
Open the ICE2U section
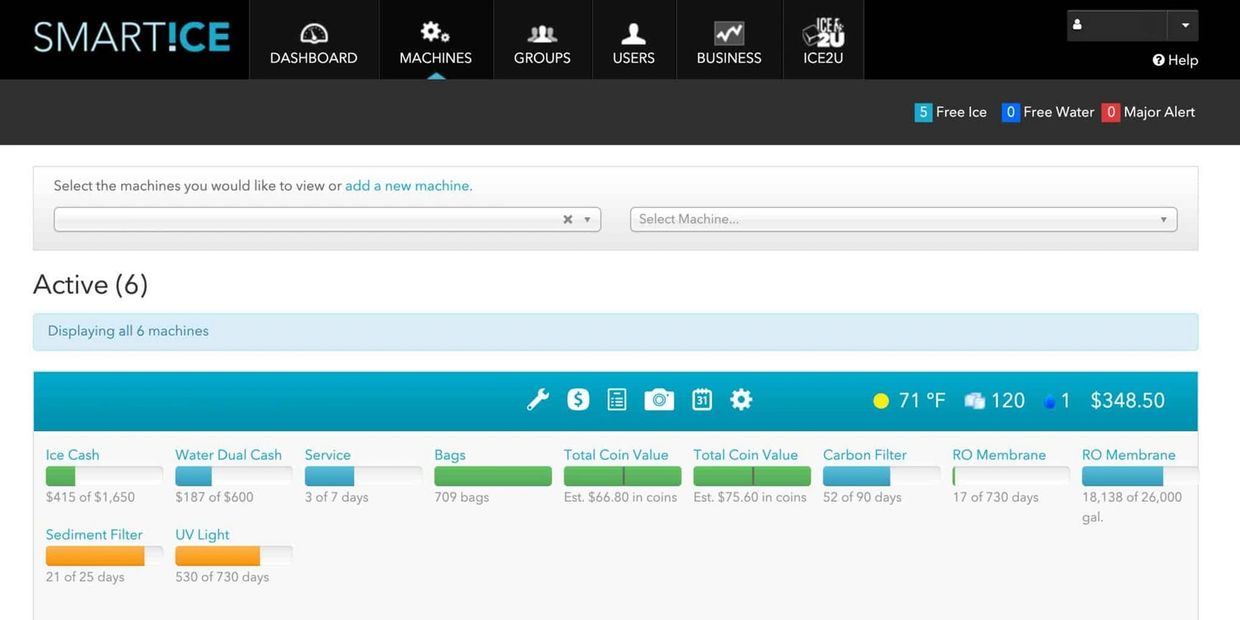pos(823,43)
